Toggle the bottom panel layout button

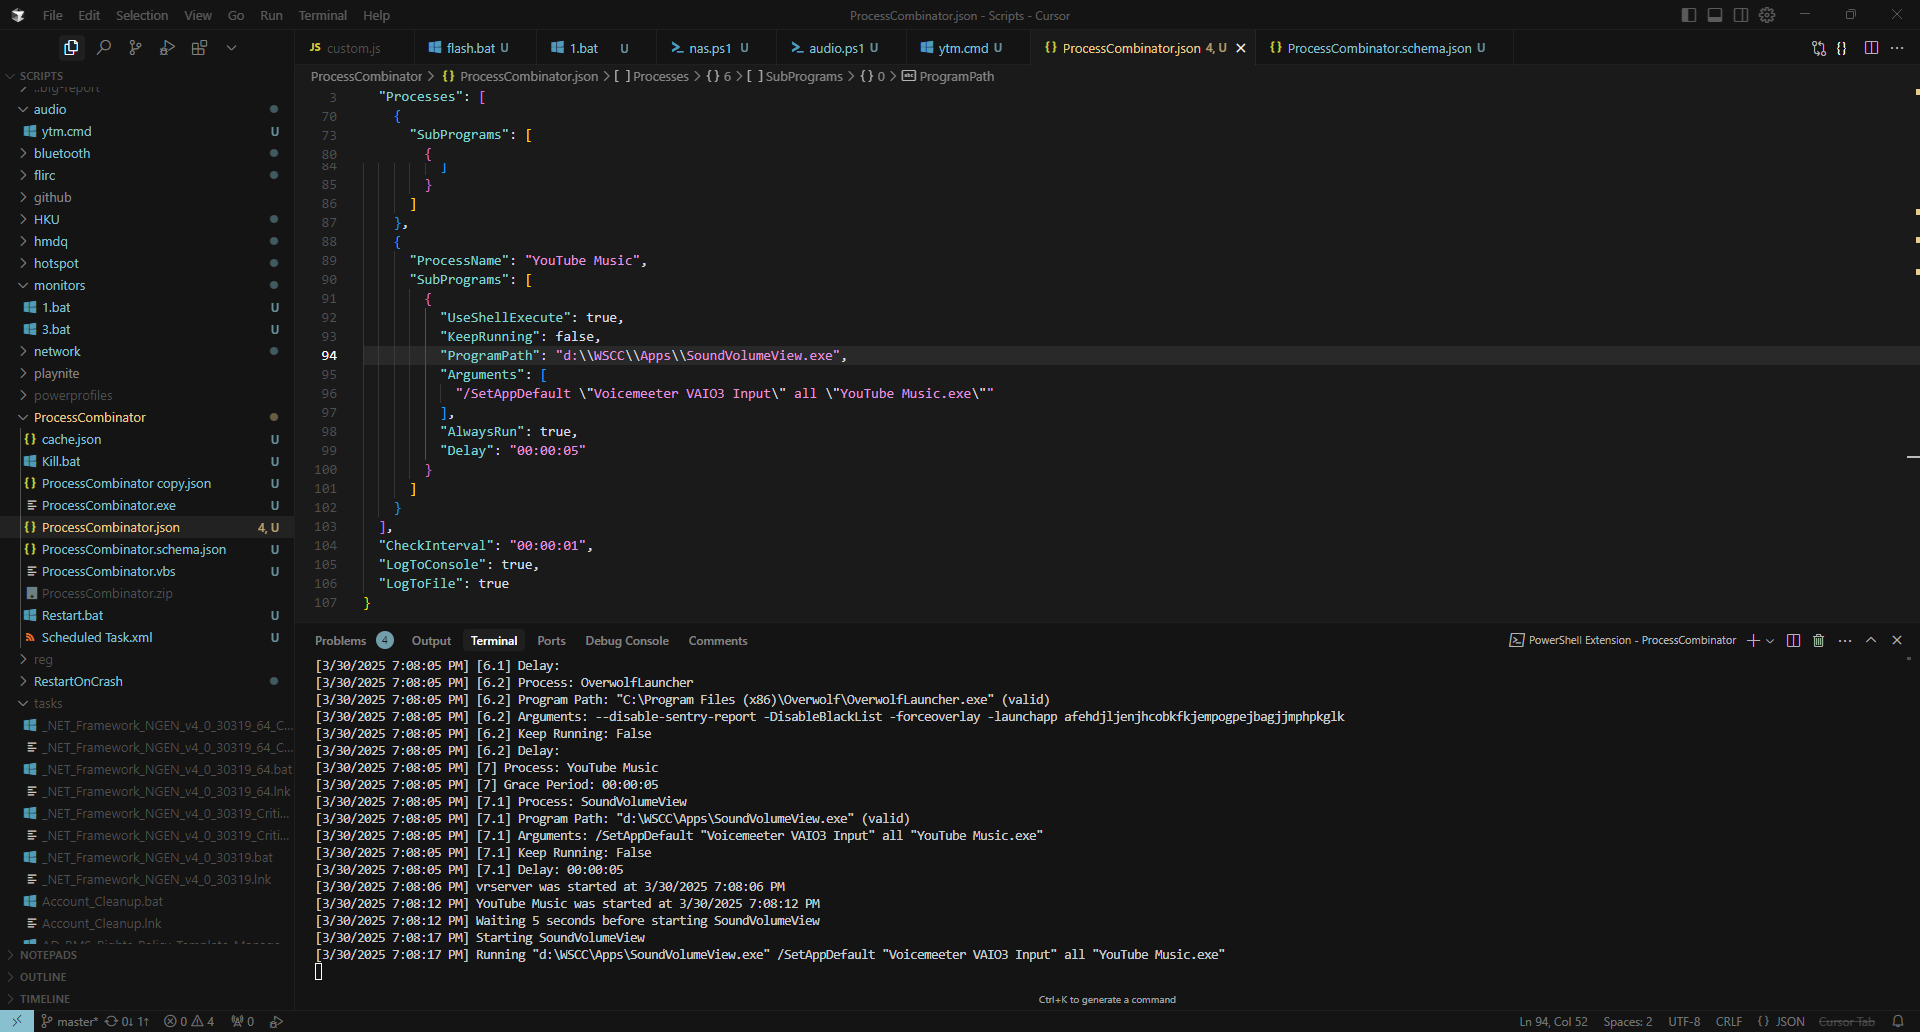(x=1715, y=15)
